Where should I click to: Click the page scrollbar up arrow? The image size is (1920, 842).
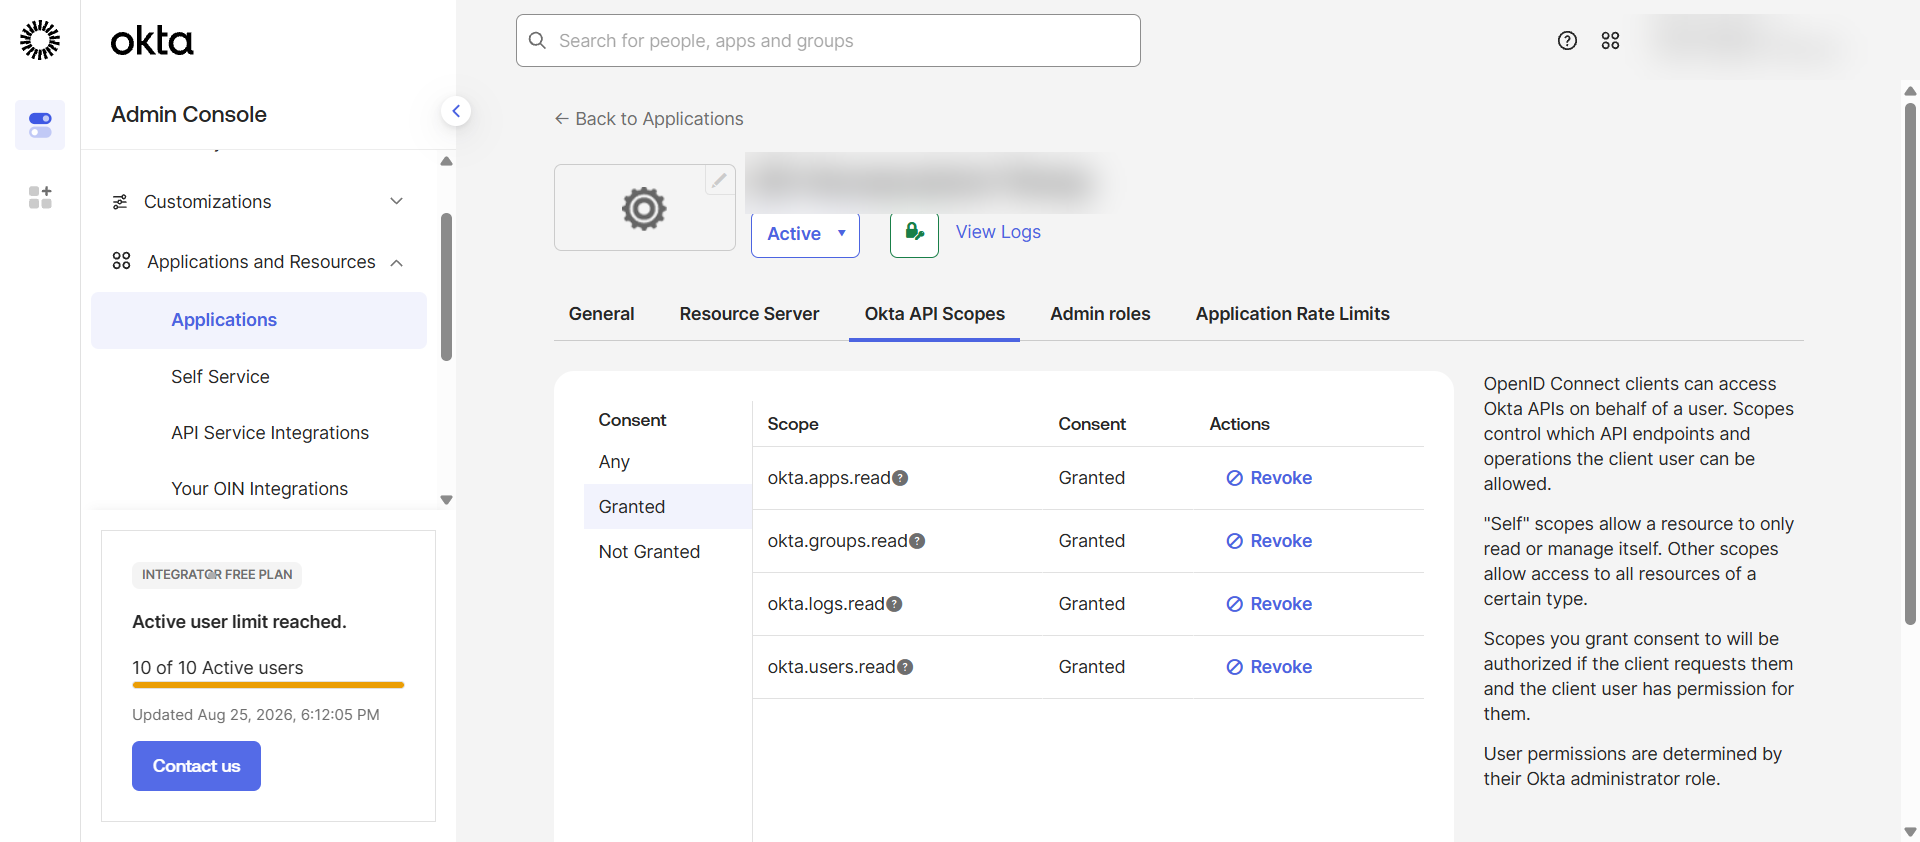(1910, 91)
